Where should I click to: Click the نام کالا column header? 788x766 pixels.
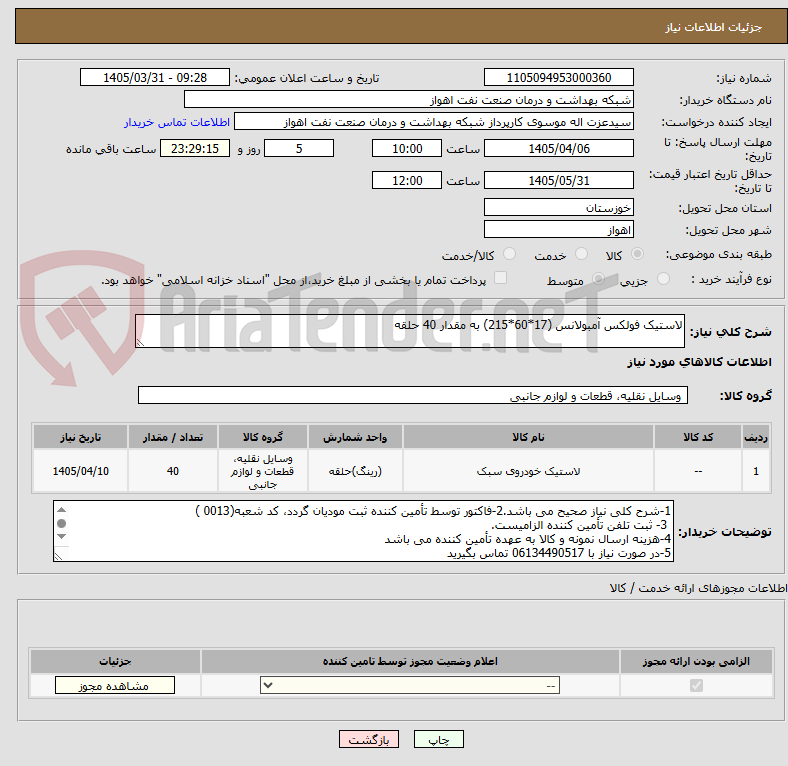(x=528, y=437)
